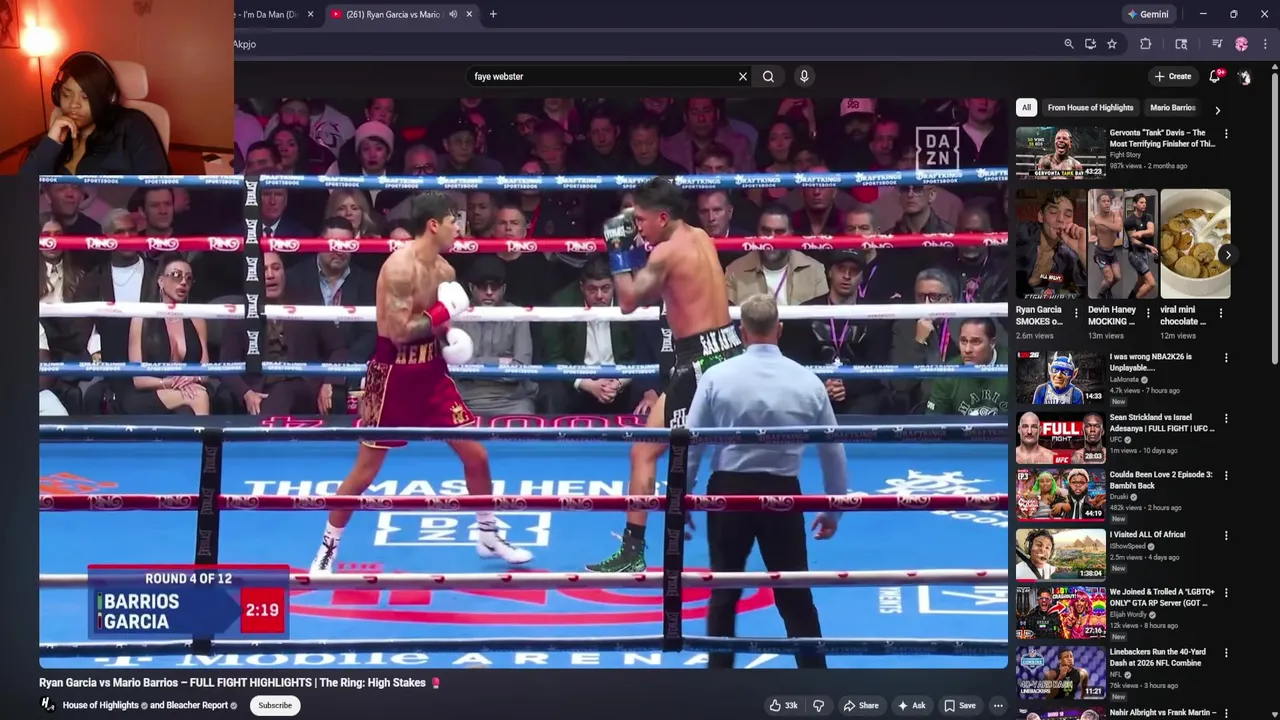Image resolution: width=1280 pixels, height=720 pixels.
Task: Open the Chrome three-dot menu
Action: (x=1265, y=44)
